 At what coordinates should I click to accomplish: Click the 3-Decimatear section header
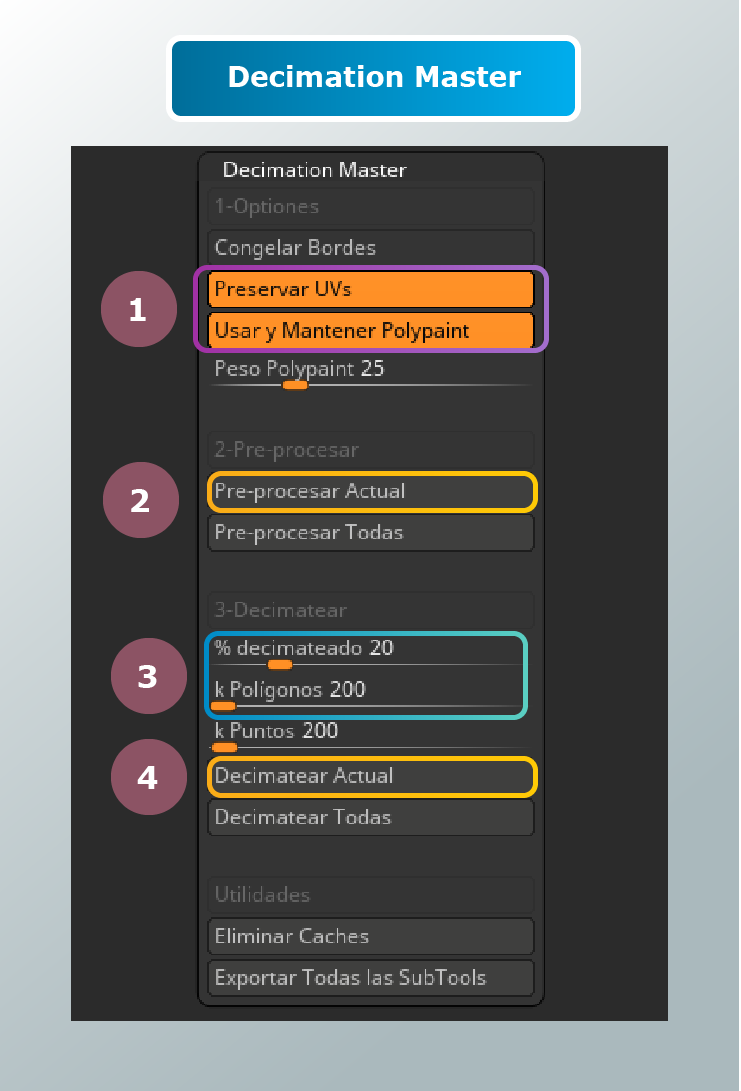pyautogui.click(x=370, y=610)
